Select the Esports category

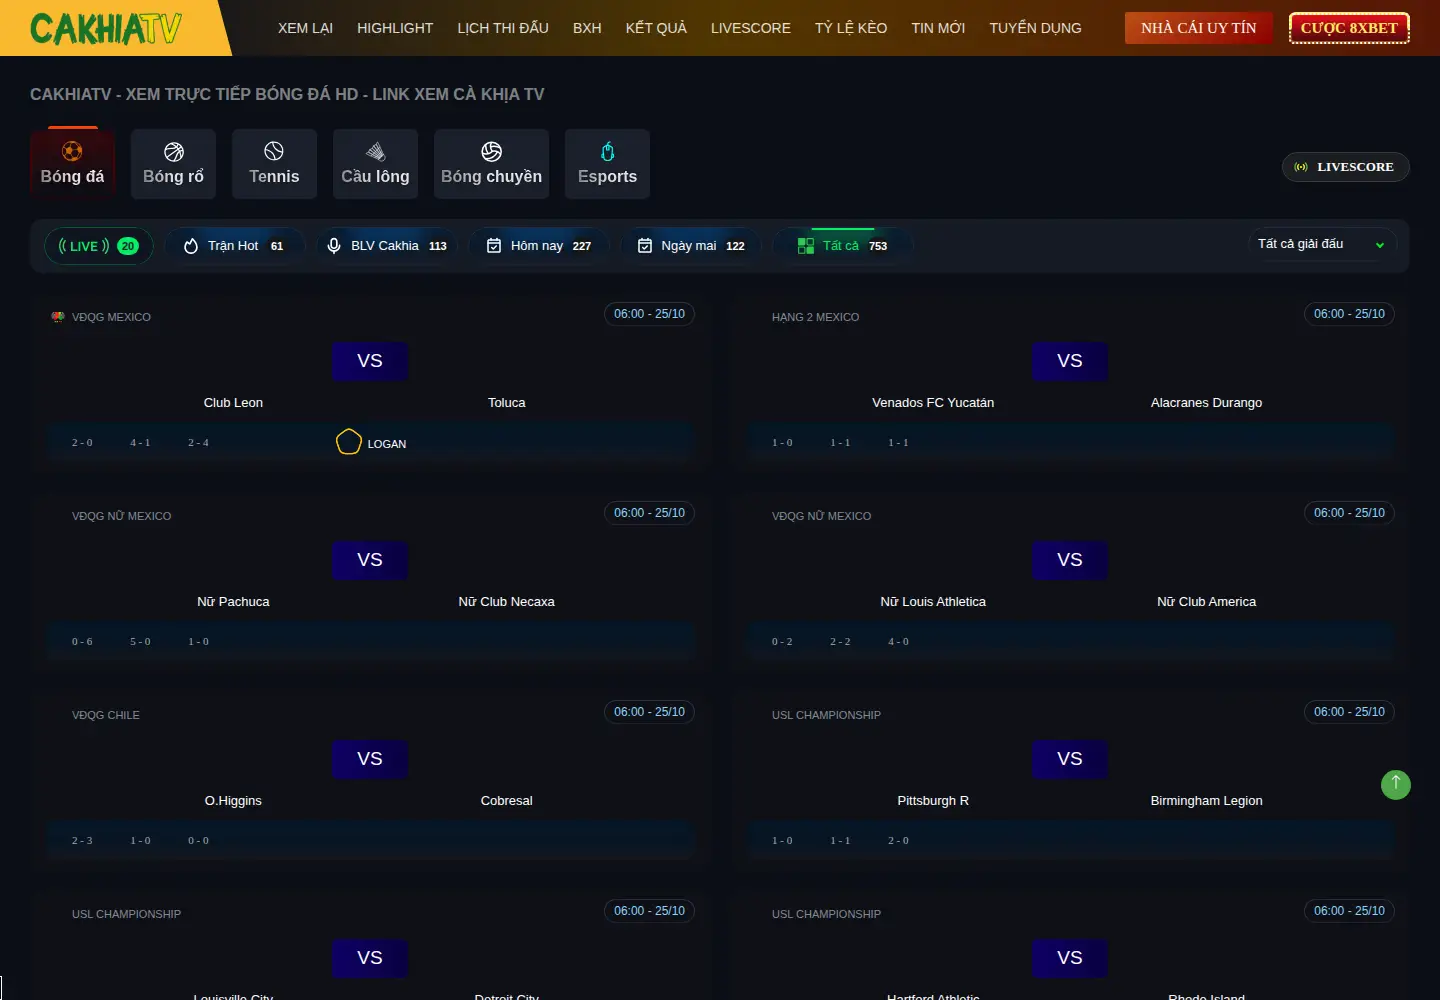click(x=607, y=164)
